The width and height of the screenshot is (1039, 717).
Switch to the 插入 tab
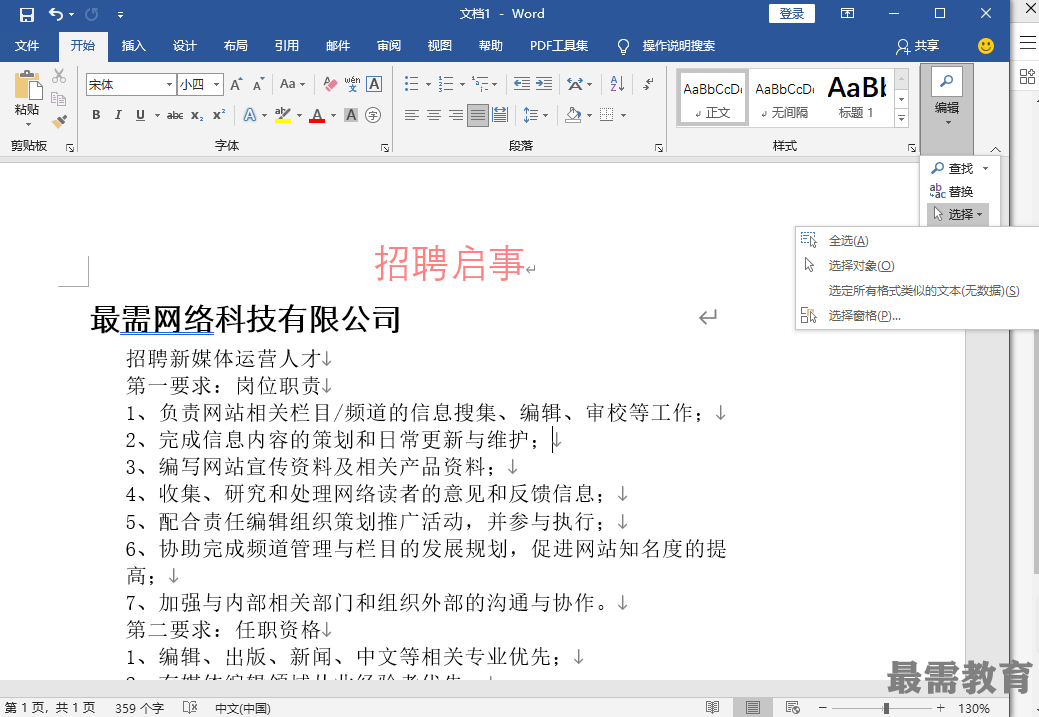pyautogui.click(x=133, y=46)
